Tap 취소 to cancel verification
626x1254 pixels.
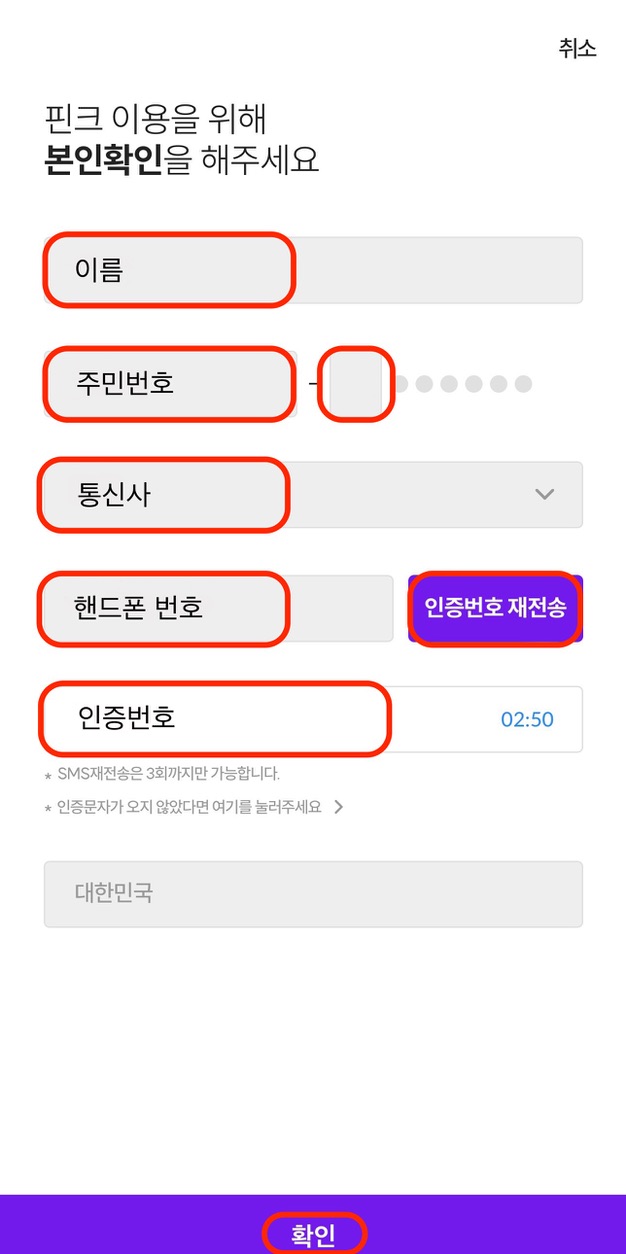[575, 47]
